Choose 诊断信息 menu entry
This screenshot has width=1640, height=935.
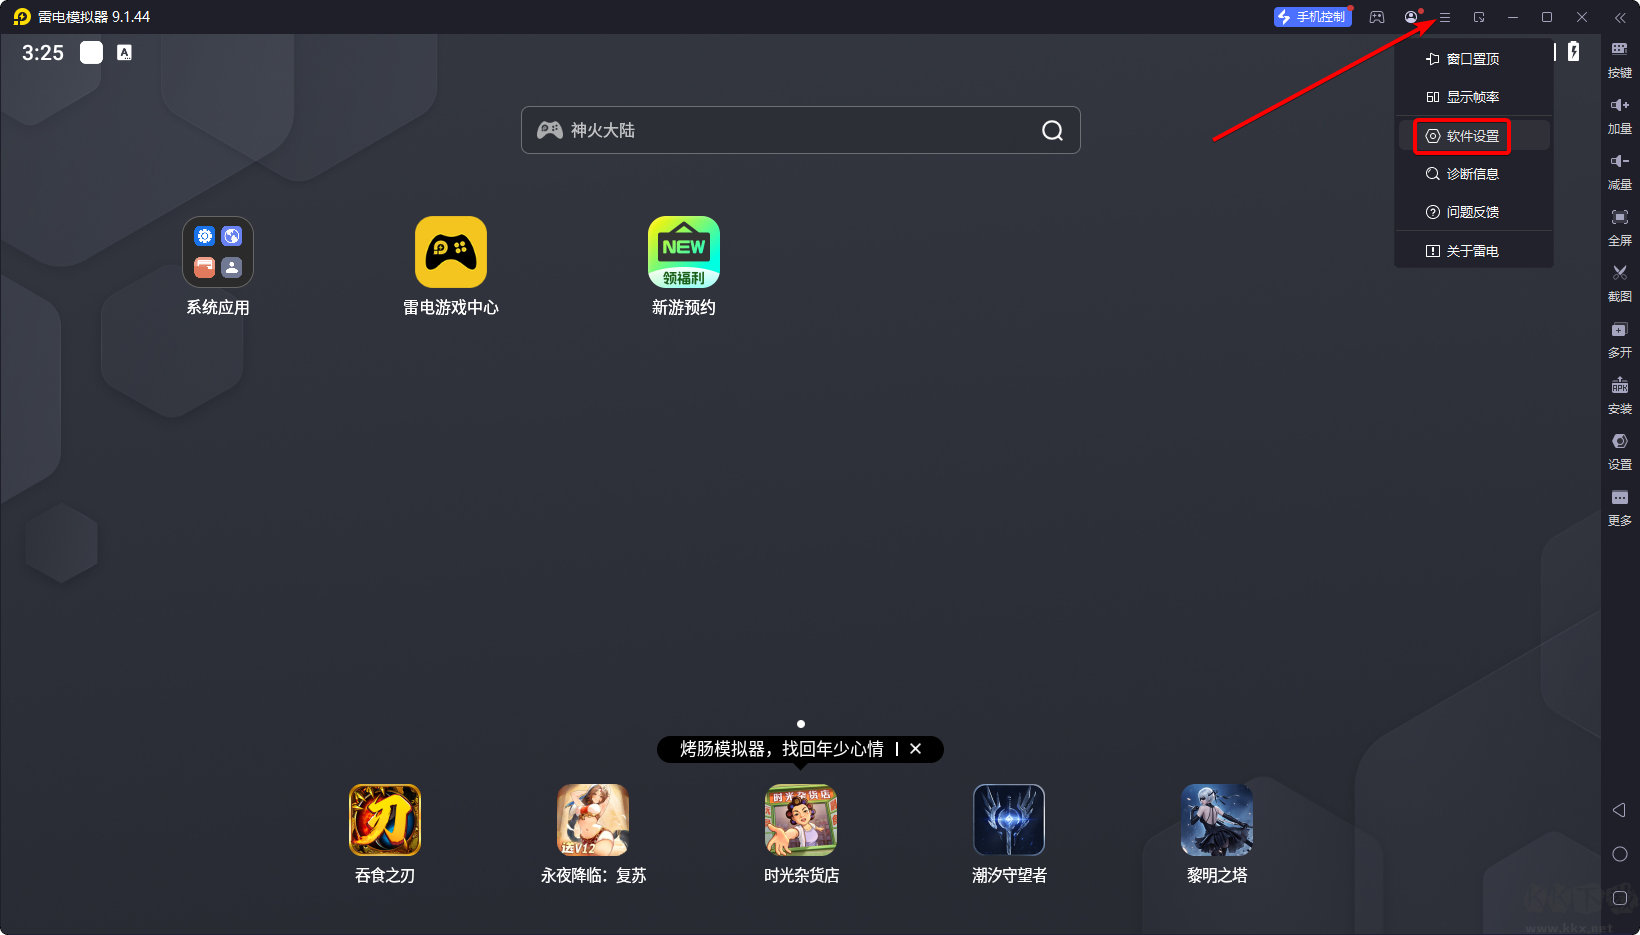(1474, 174)
